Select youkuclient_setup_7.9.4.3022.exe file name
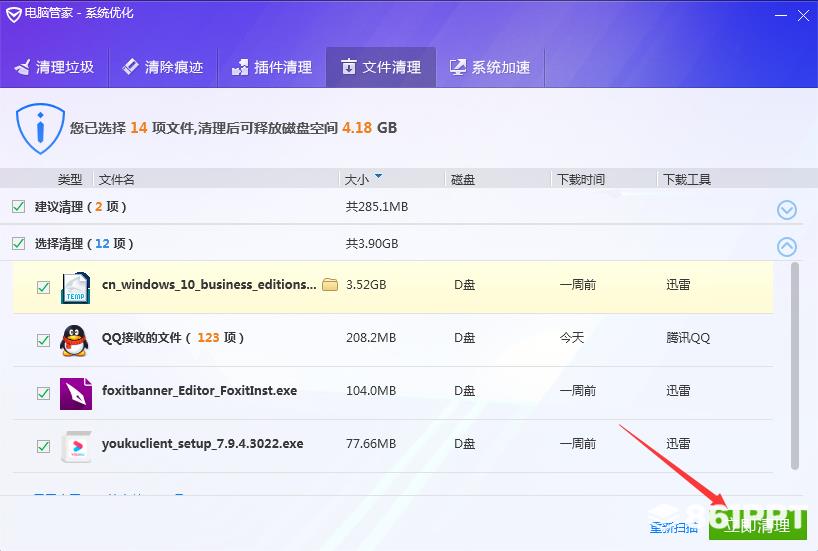The width and height of the screenshot is (818, 551). 202,444
